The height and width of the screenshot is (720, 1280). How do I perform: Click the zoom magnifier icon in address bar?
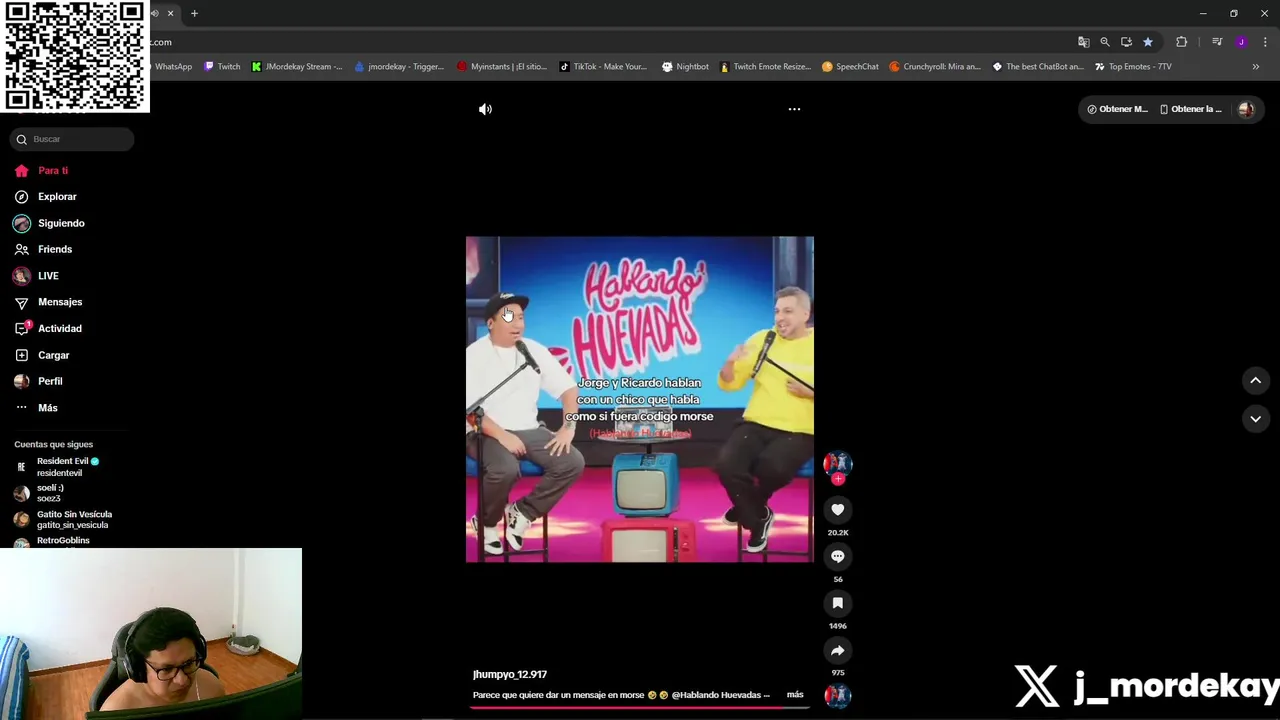tap(1105, 42)
